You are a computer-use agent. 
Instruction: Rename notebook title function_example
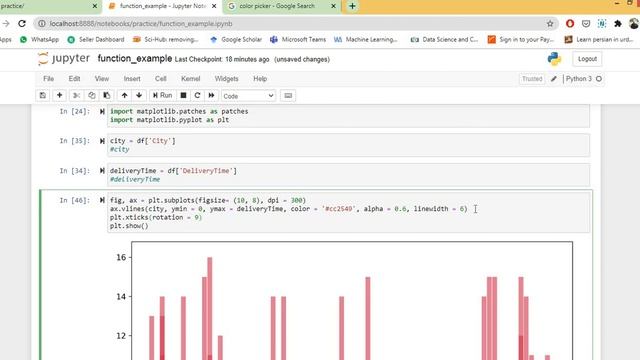click(x=135, y=59)
